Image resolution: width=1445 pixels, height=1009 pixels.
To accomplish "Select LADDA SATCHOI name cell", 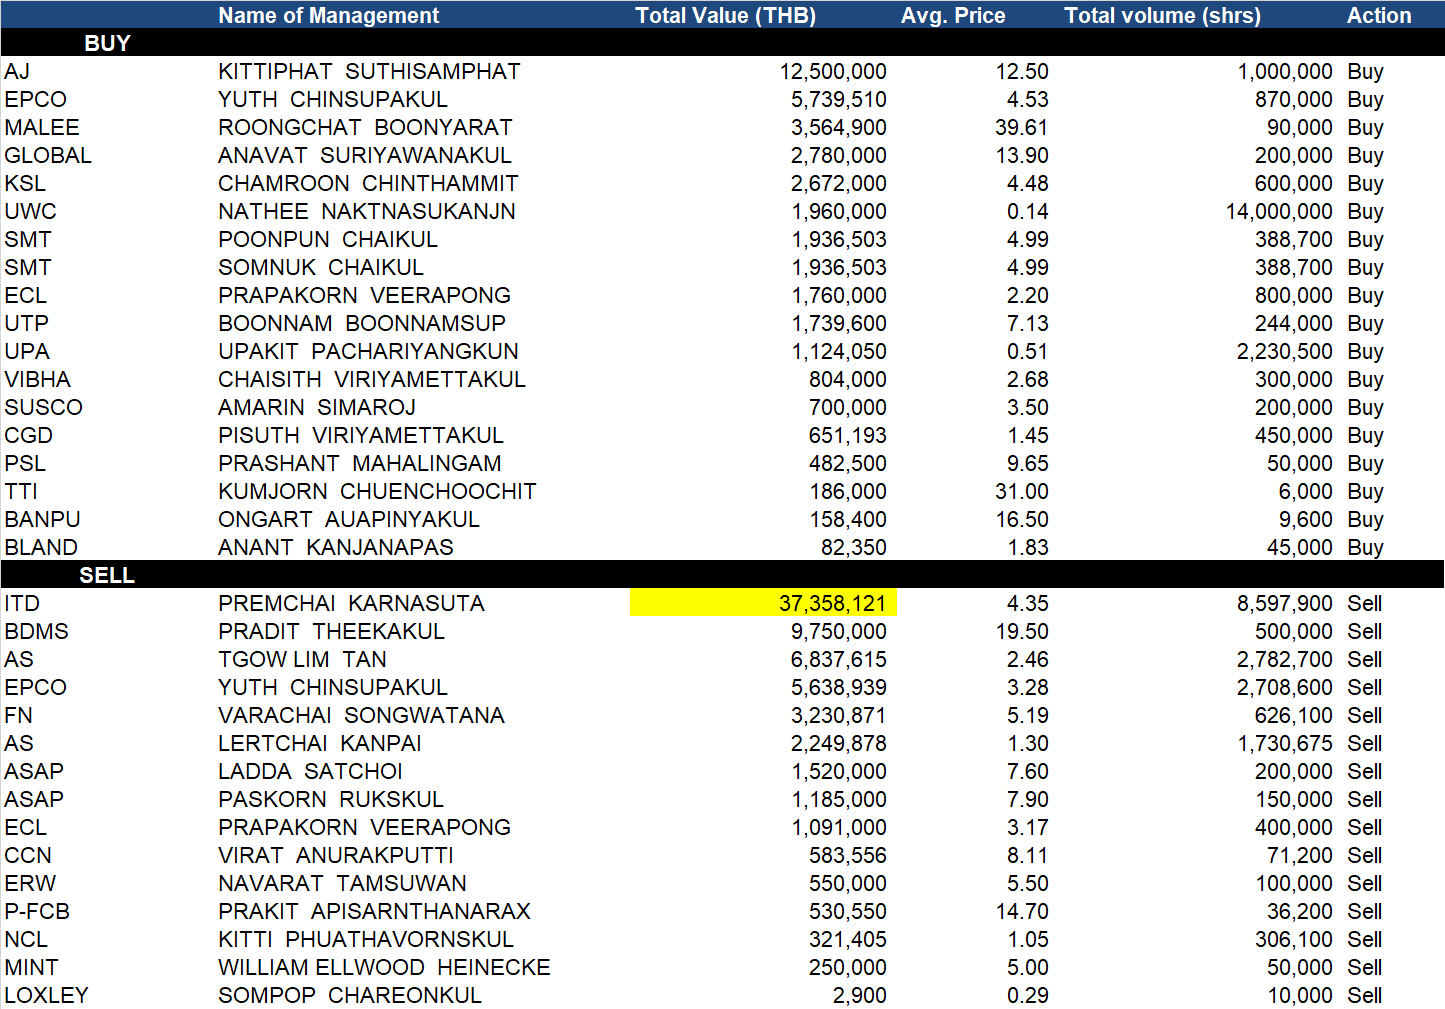I will pyautogui.click(x=310, y=771).
